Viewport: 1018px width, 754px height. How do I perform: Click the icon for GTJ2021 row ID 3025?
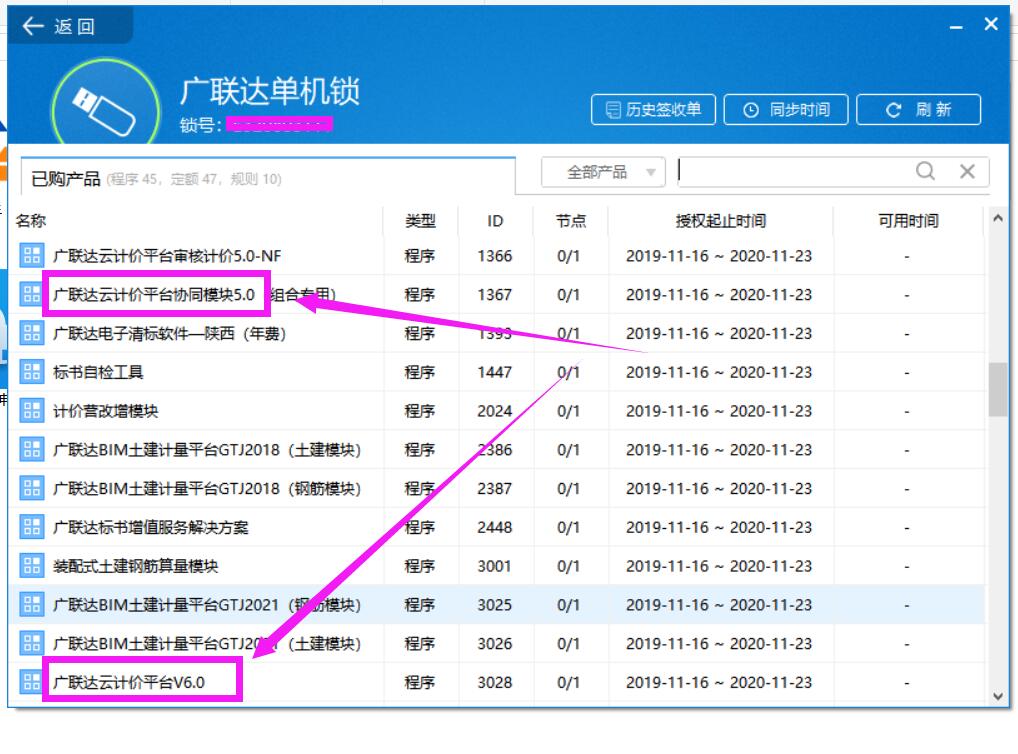31,605
